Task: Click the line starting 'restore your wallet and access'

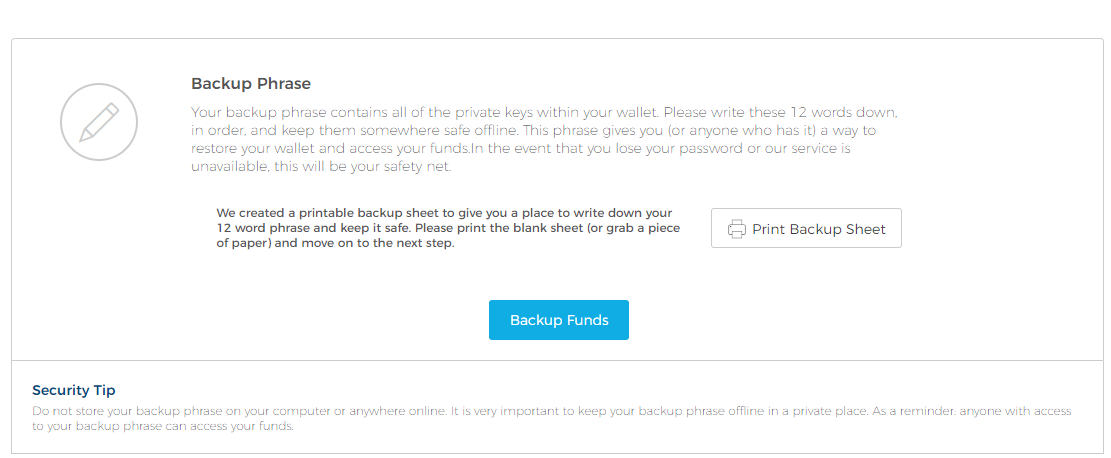Action: (521, 150)
